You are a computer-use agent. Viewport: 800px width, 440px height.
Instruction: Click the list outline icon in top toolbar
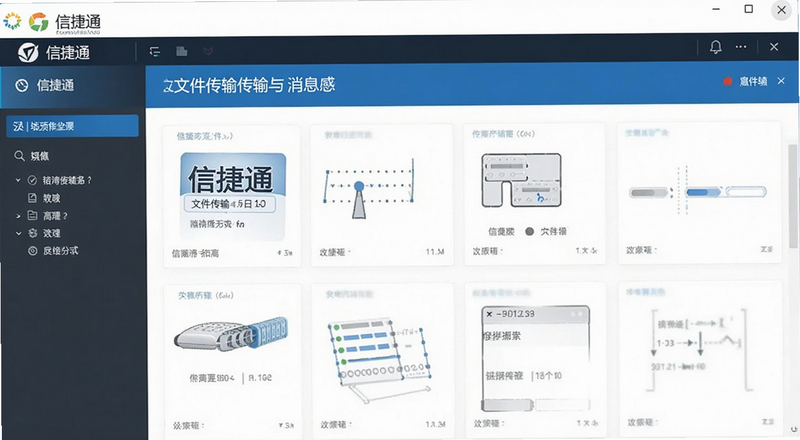[x=155, y=52]
